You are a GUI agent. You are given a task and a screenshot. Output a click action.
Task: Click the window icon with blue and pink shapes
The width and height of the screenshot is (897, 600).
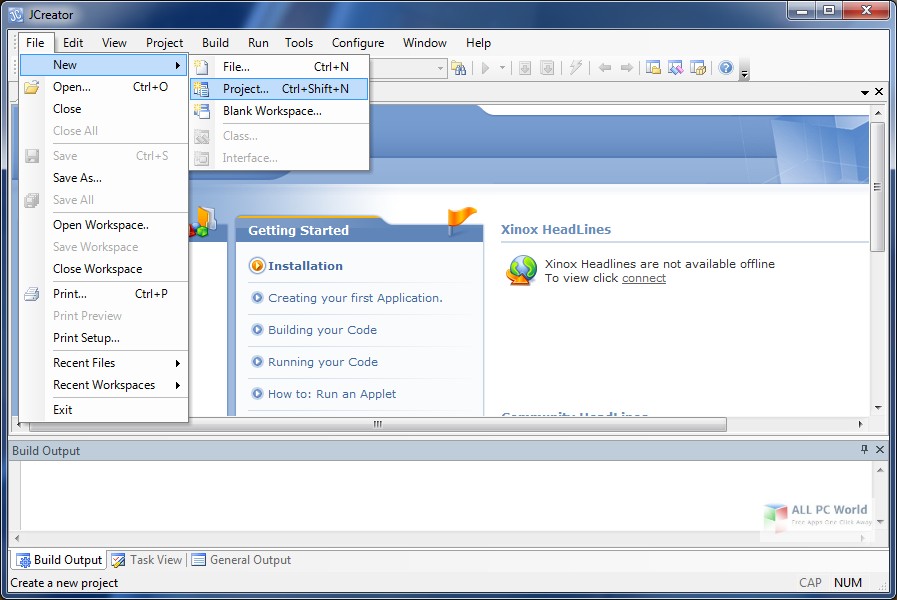676,68
